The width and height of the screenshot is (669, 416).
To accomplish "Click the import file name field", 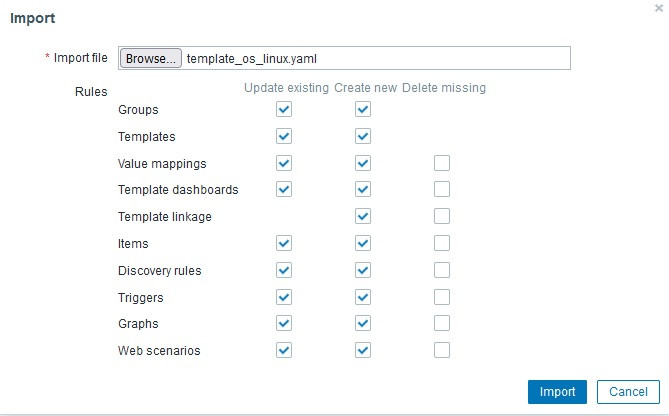I will (x=375, y=59).
